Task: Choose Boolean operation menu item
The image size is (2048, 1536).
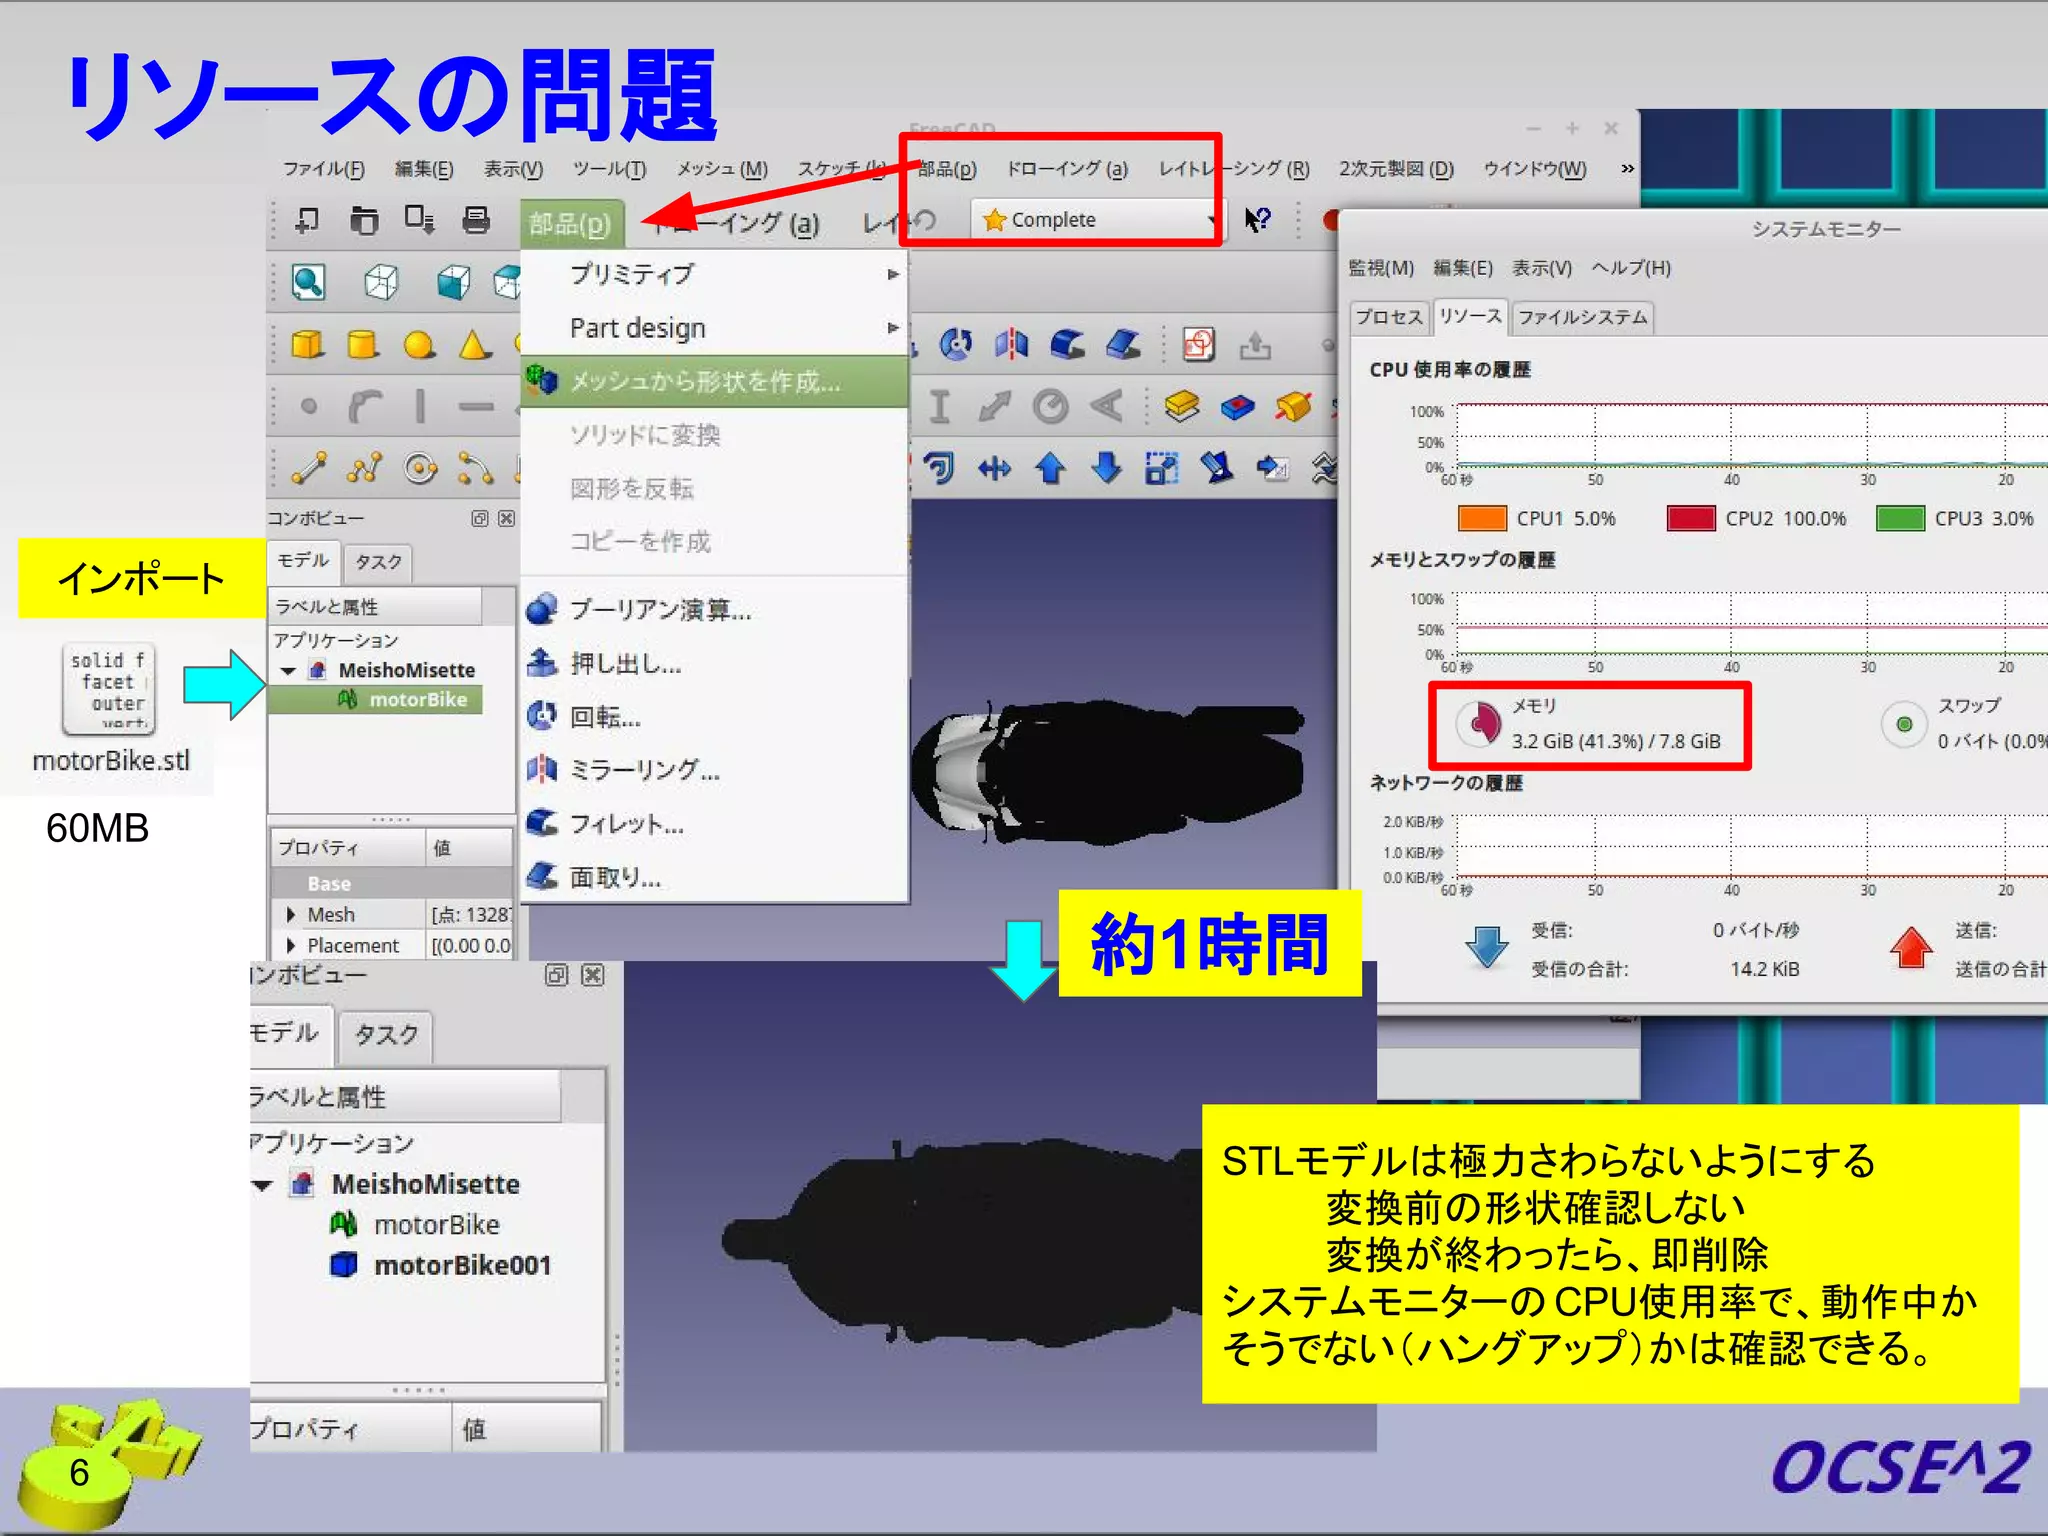Action: [x=714, y=609]
